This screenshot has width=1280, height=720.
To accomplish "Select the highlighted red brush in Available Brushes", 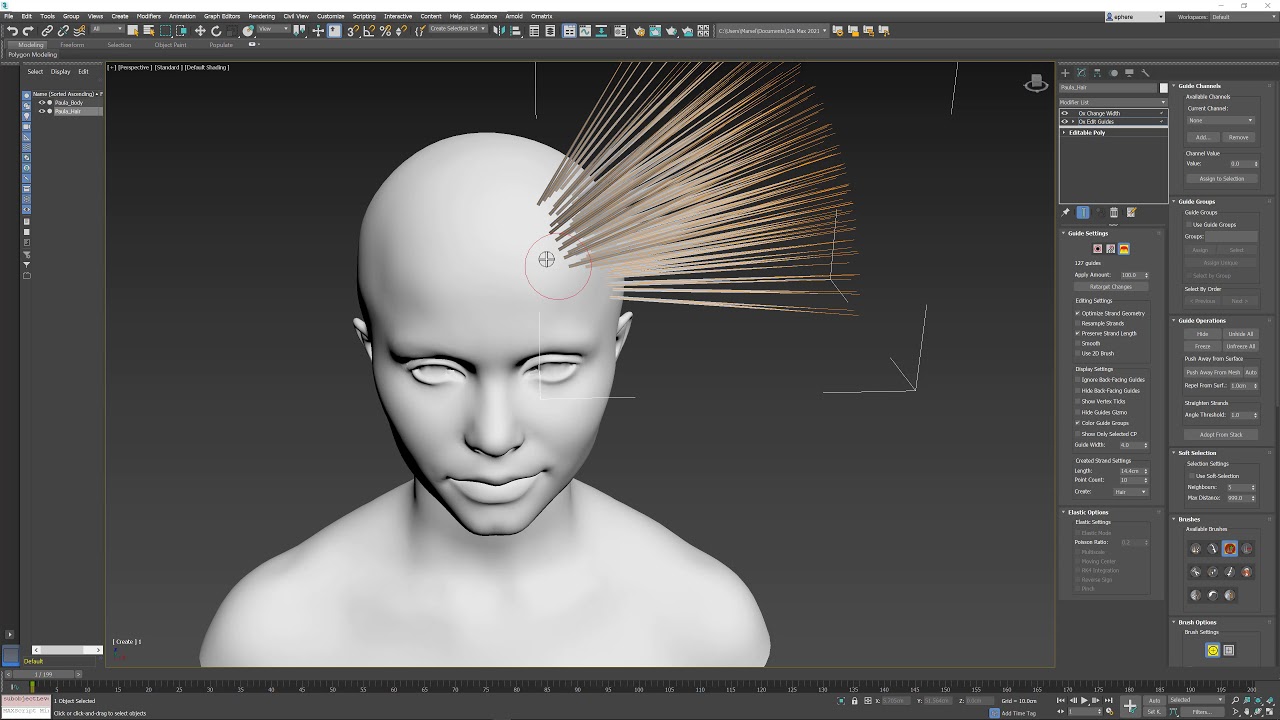I will tap(1230, 548).
